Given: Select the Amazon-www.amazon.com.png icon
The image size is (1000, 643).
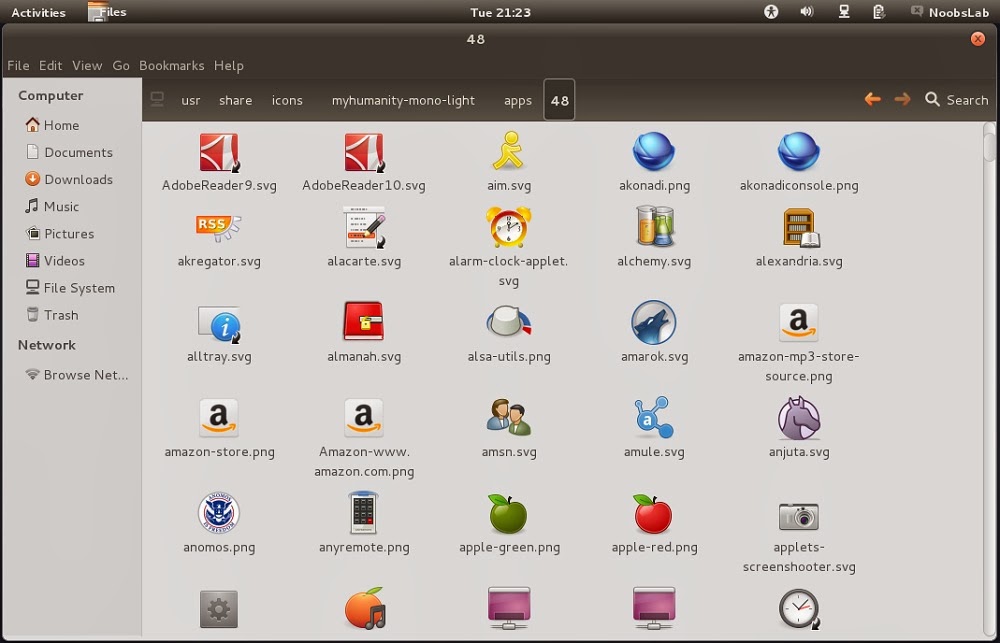Looking at the screenshot, I should pyautogui.click(x=364, y=418).
